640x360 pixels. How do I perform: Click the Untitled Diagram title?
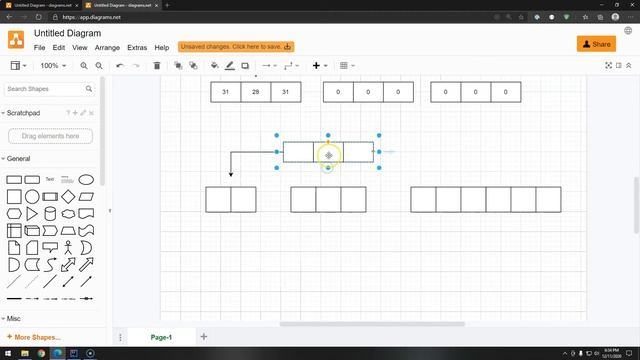tap(67, 33)
